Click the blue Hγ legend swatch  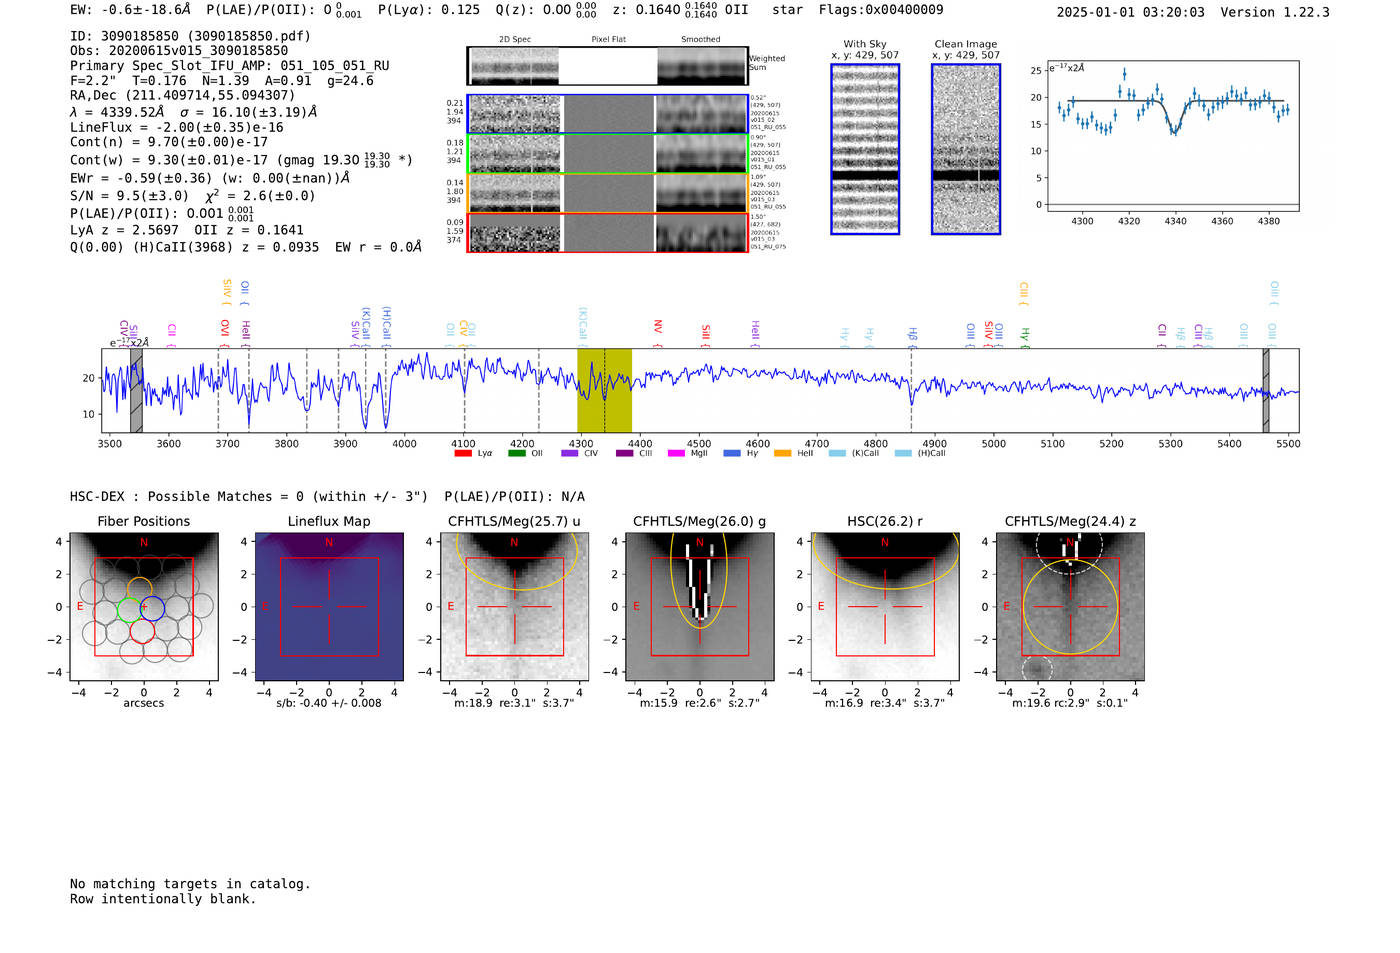coord(732,453)
